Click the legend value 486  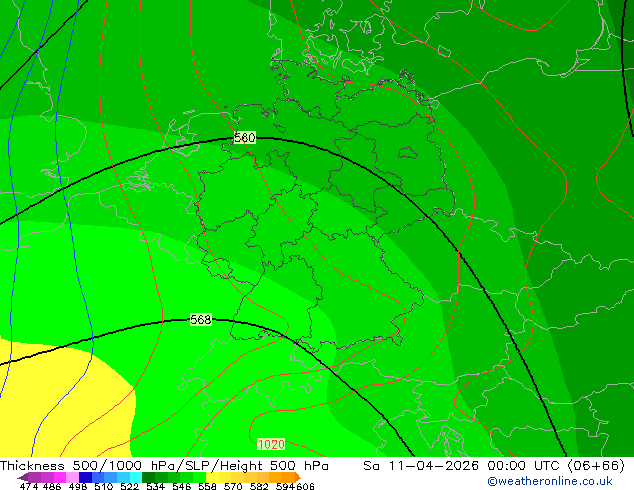[52, 486]
